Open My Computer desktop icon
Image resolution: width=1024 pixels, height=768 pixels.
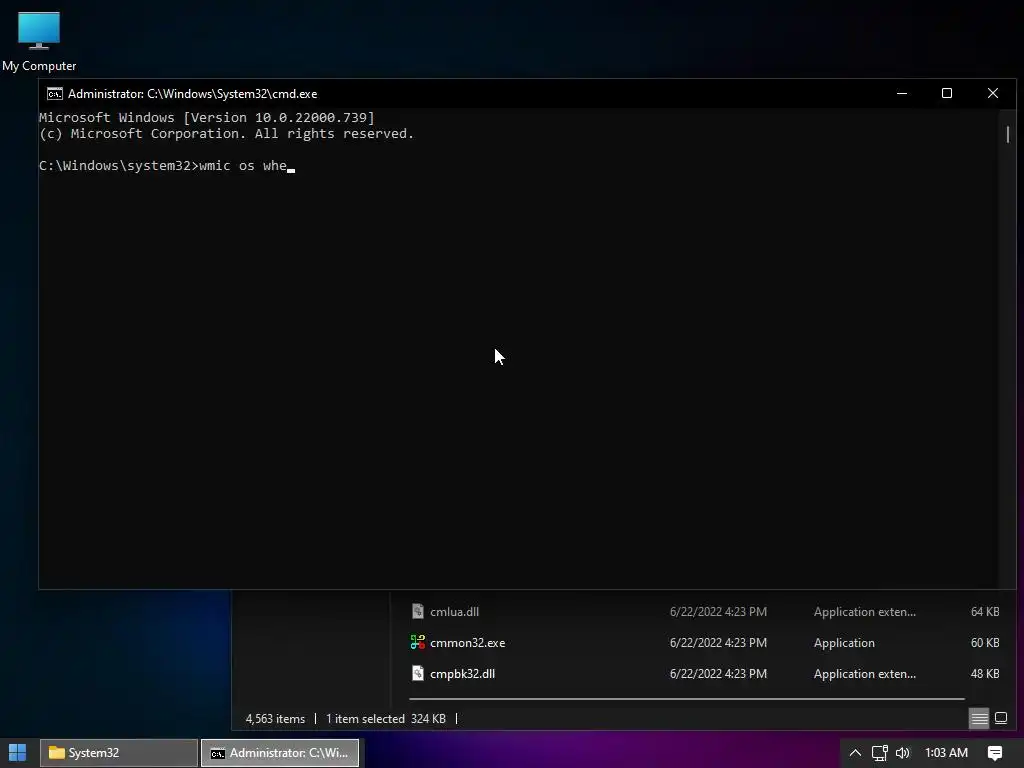point(39,40)
